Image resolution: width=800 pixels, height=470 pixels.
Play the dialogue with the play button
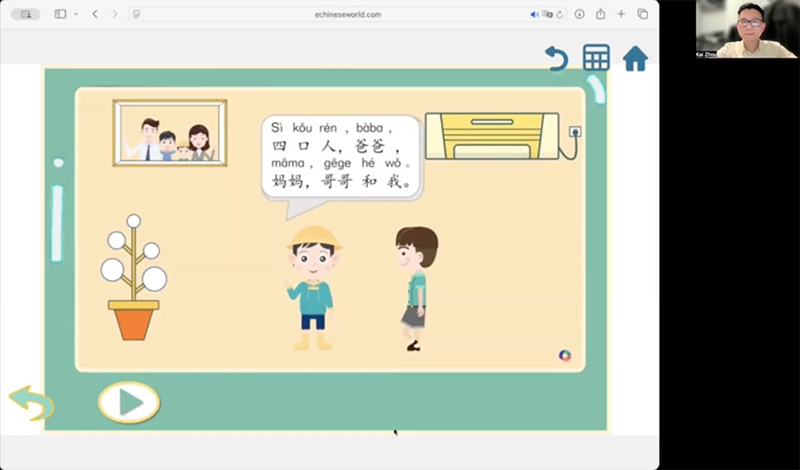pos(129,402)
